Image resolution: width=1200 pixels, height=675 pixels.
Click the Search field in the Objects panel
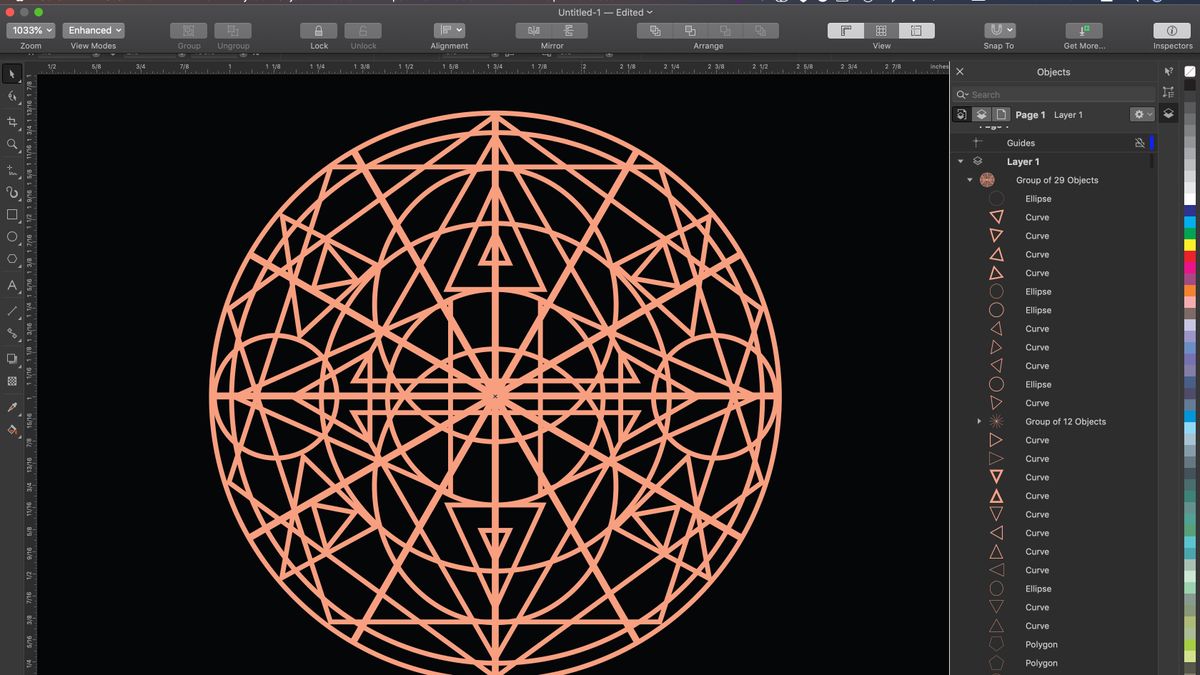[1050, 93]
